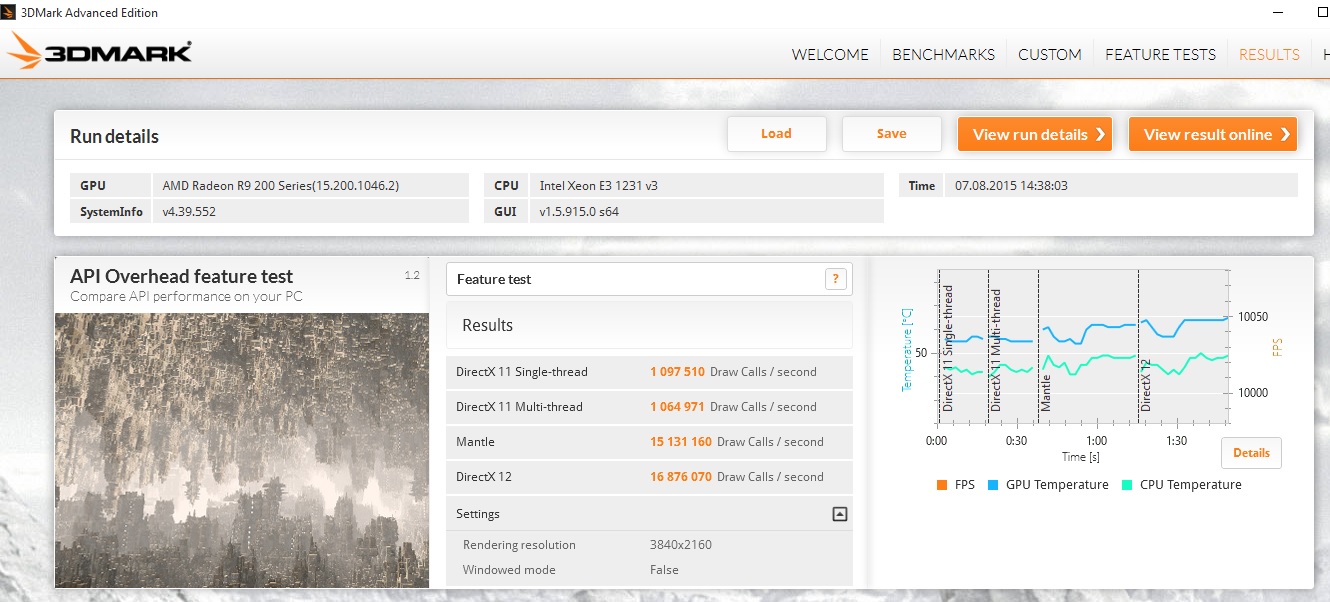Click the 3DMark logo in header
Screen dimensions: 1330x602
tap(98, 50)
